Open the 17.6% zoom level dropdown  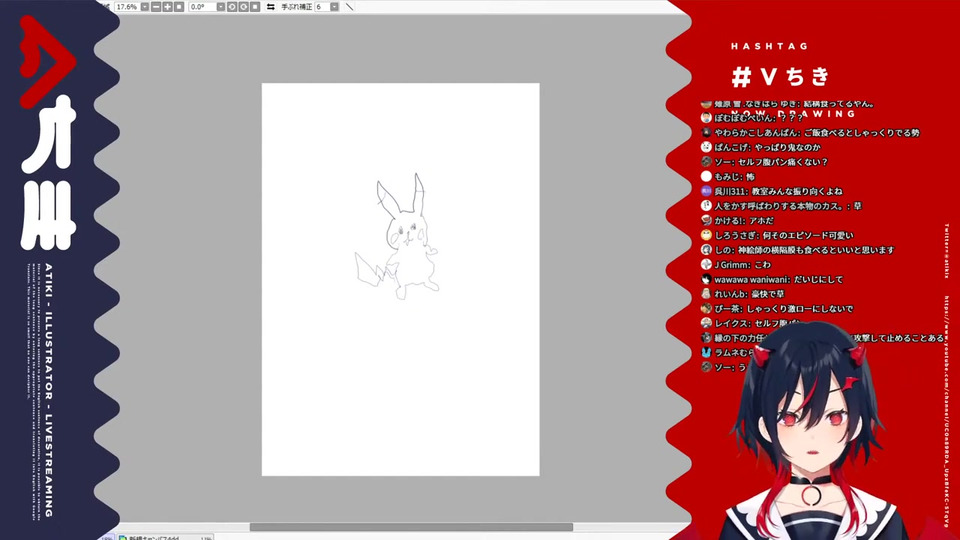point(144,7)
